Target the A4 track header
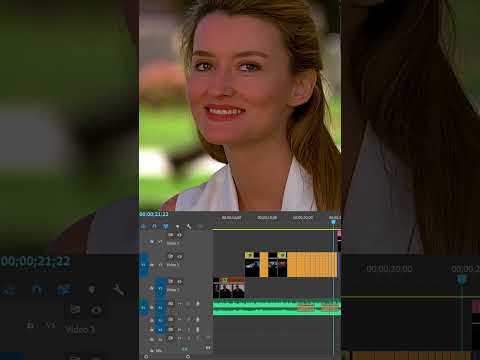Viewport: 480px width, 360px height. (x=160, y=339)
